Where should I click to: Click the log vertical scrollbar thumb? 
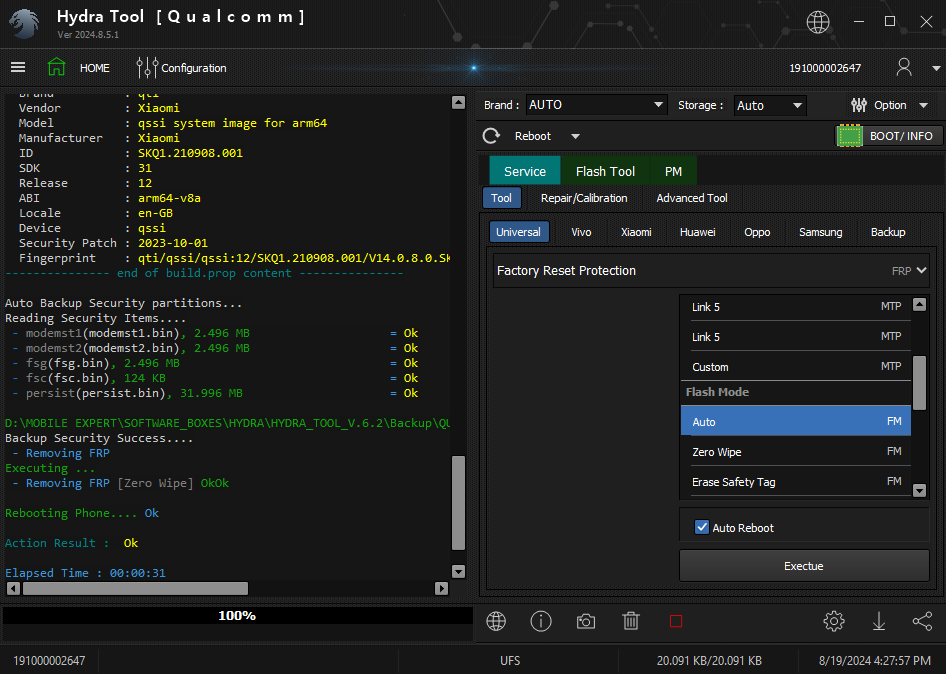click(x=459, y=503)
